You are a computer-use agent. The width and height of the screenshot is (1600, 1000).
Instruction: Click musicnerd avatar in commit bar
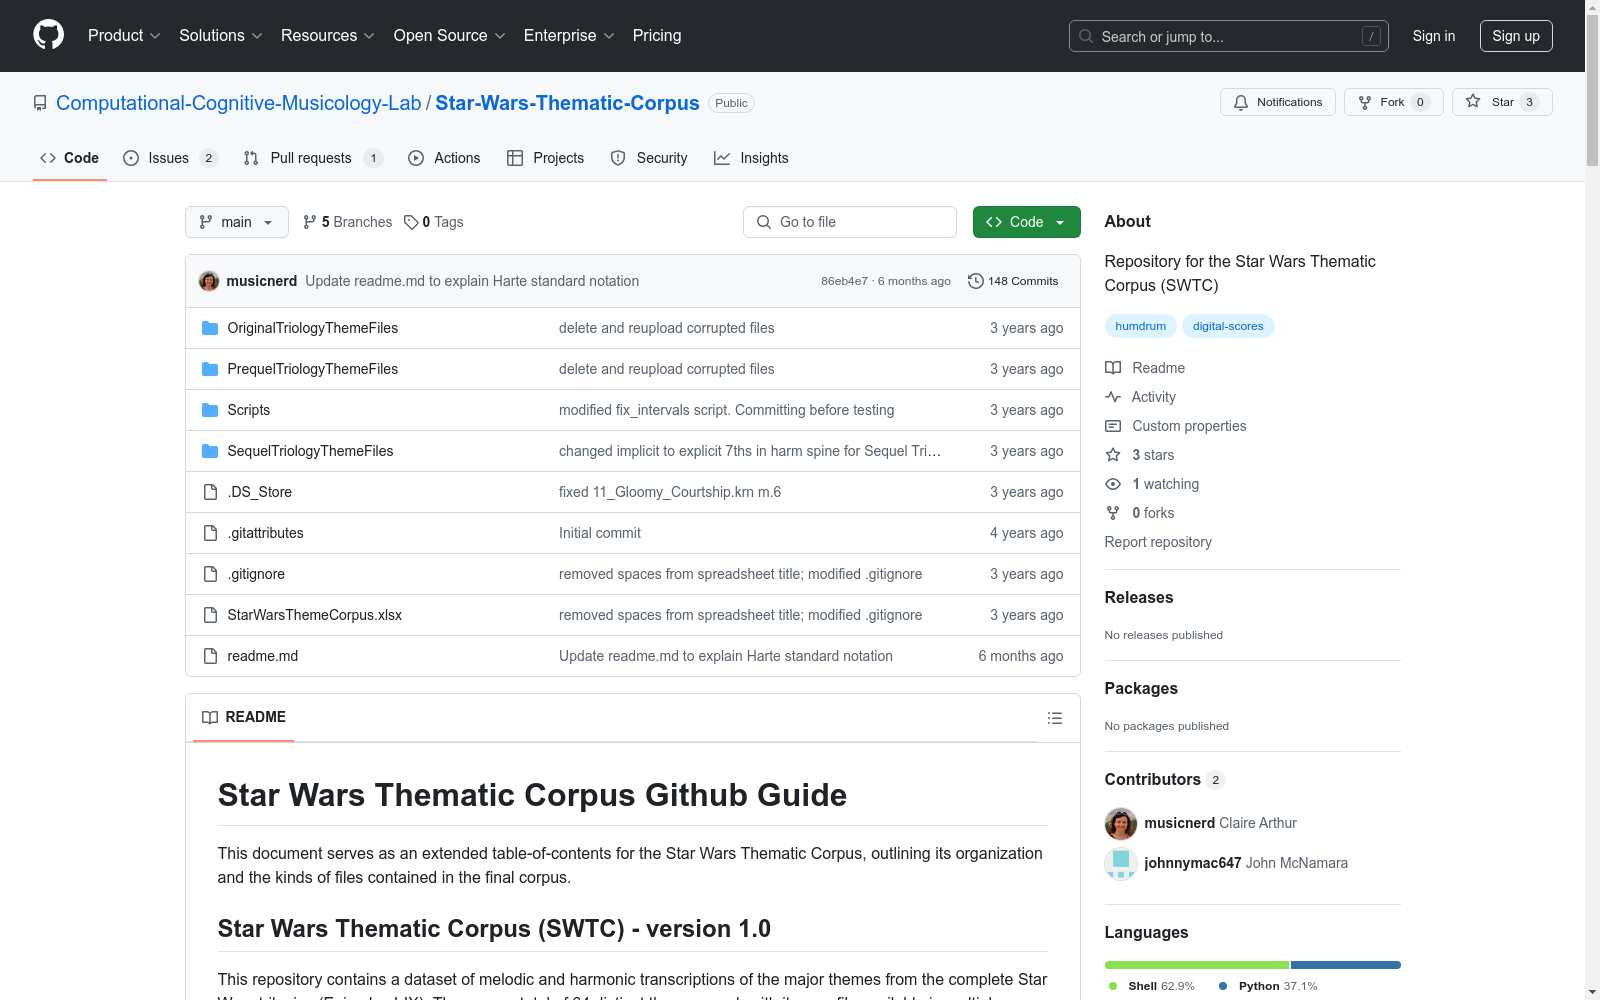click(209, 281)
